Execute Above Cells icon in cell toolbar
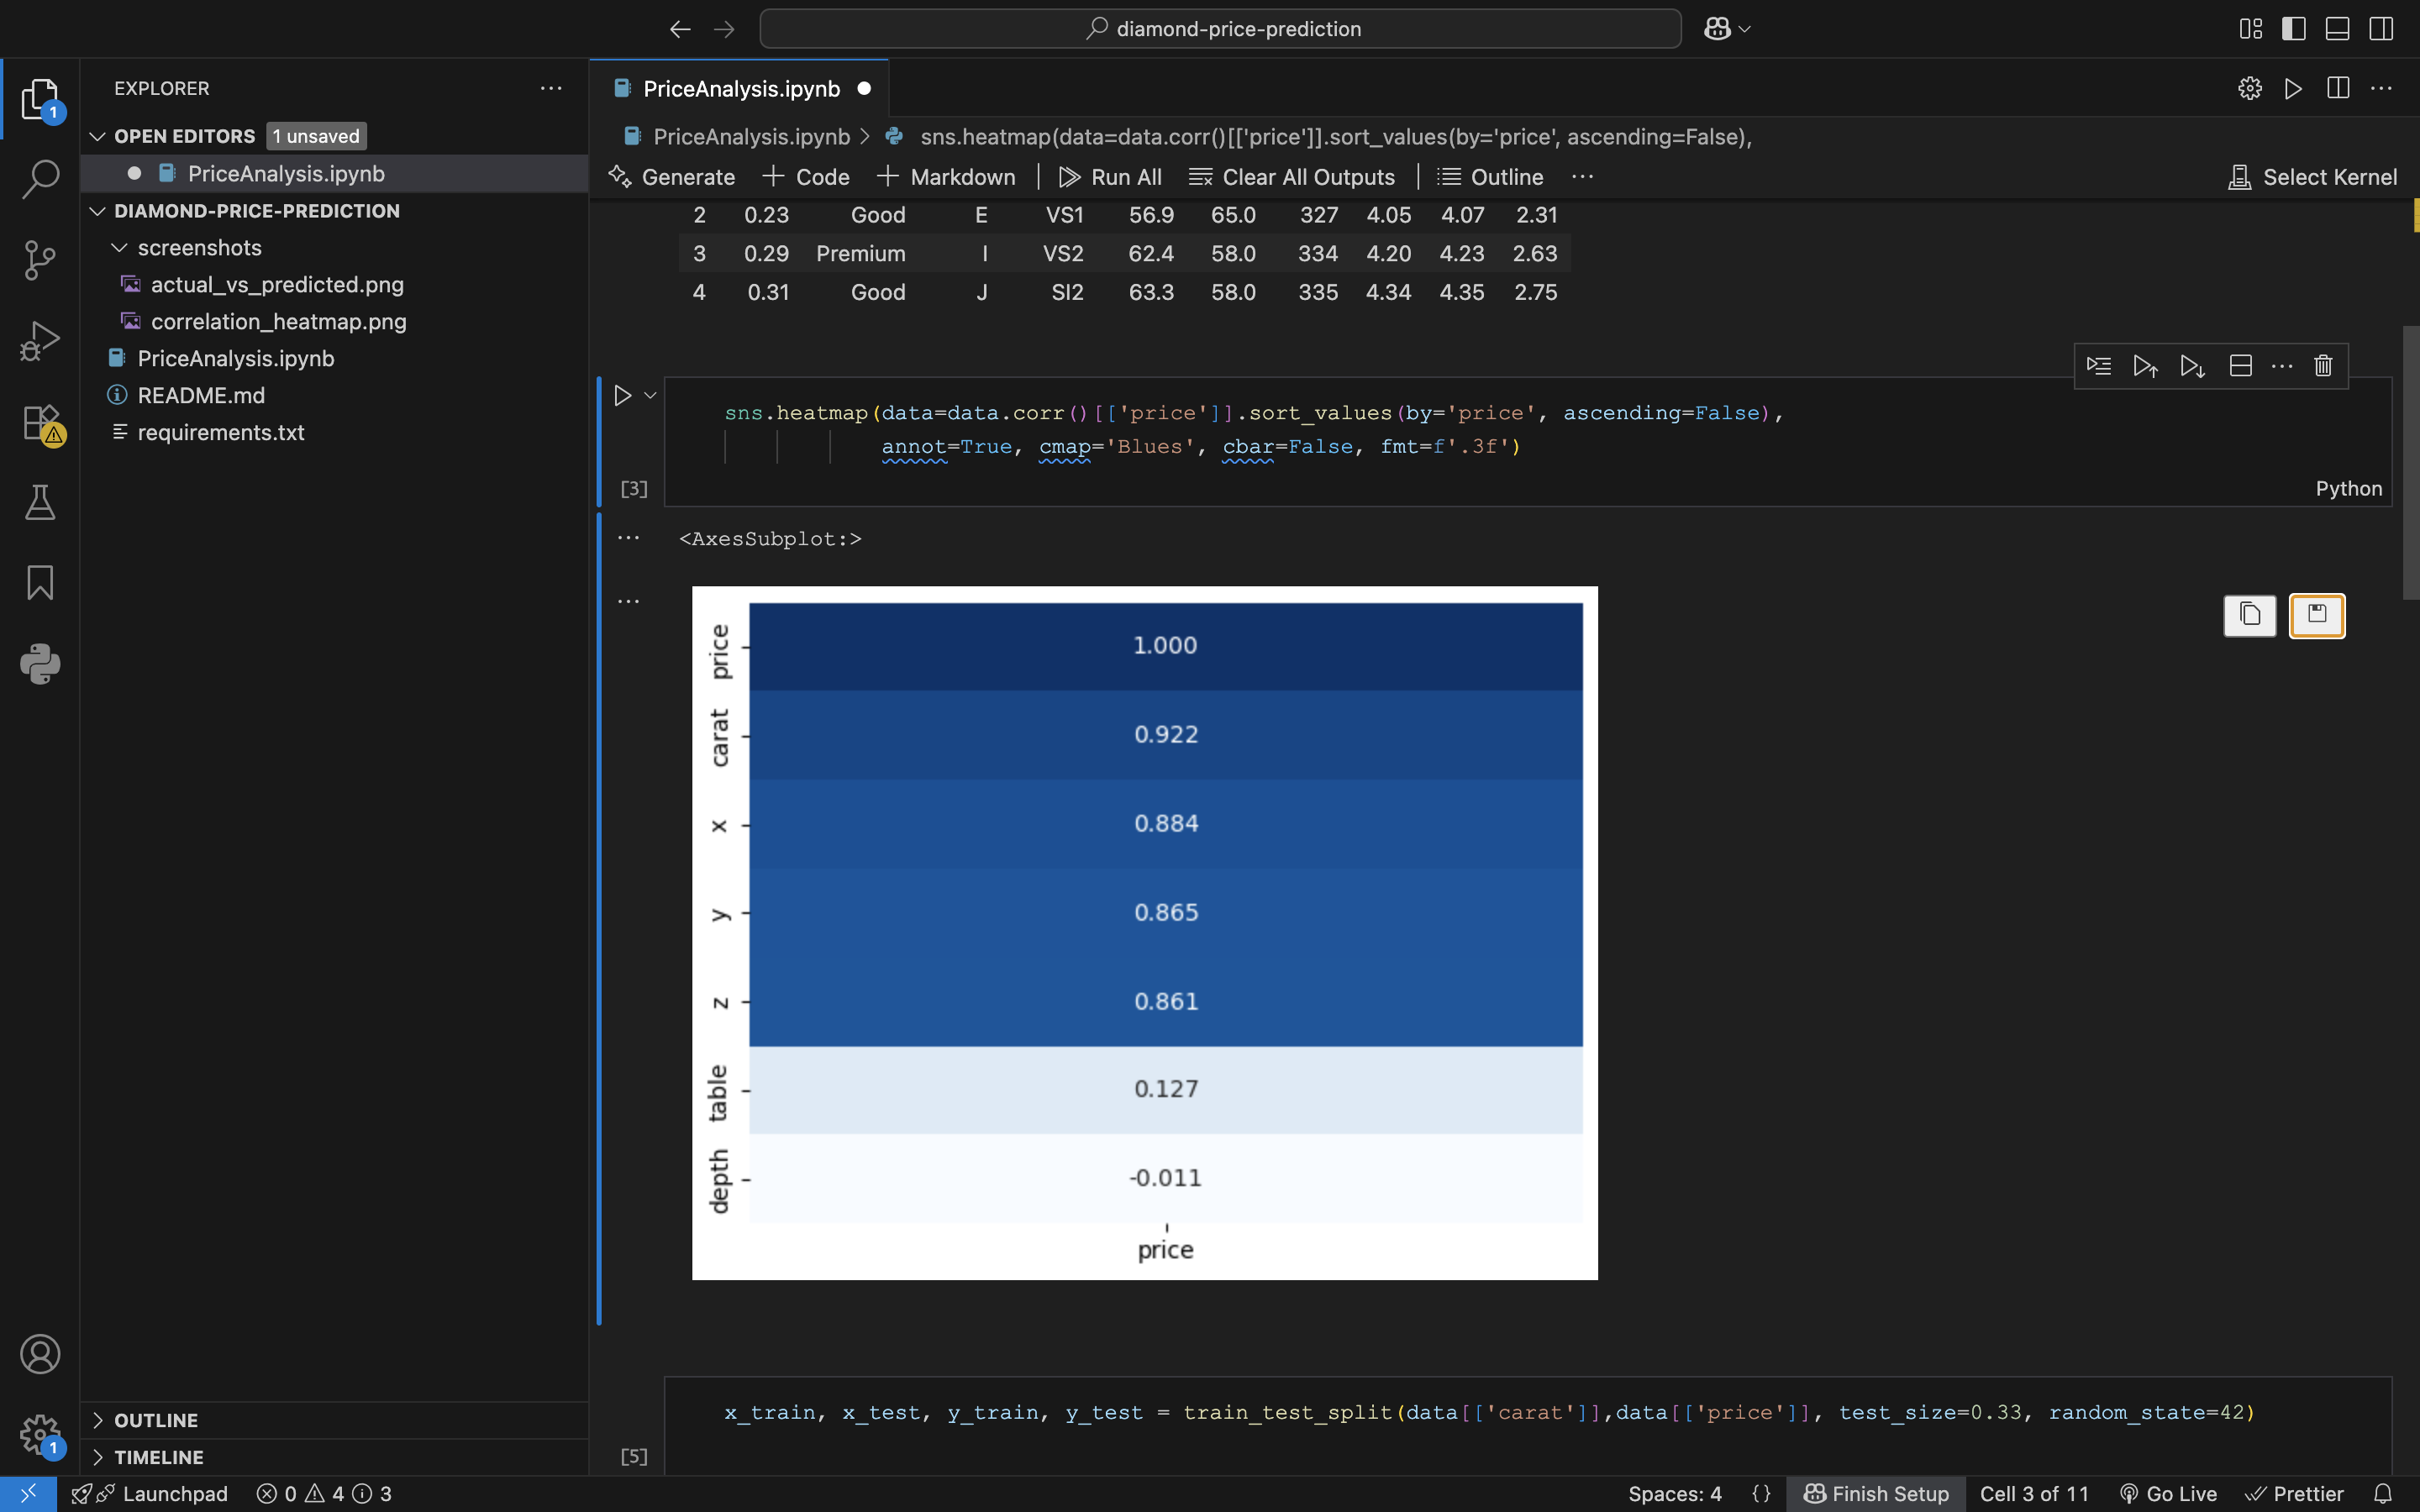This screenshot has height=1512, width=2420. click(x=2145, y=366)
